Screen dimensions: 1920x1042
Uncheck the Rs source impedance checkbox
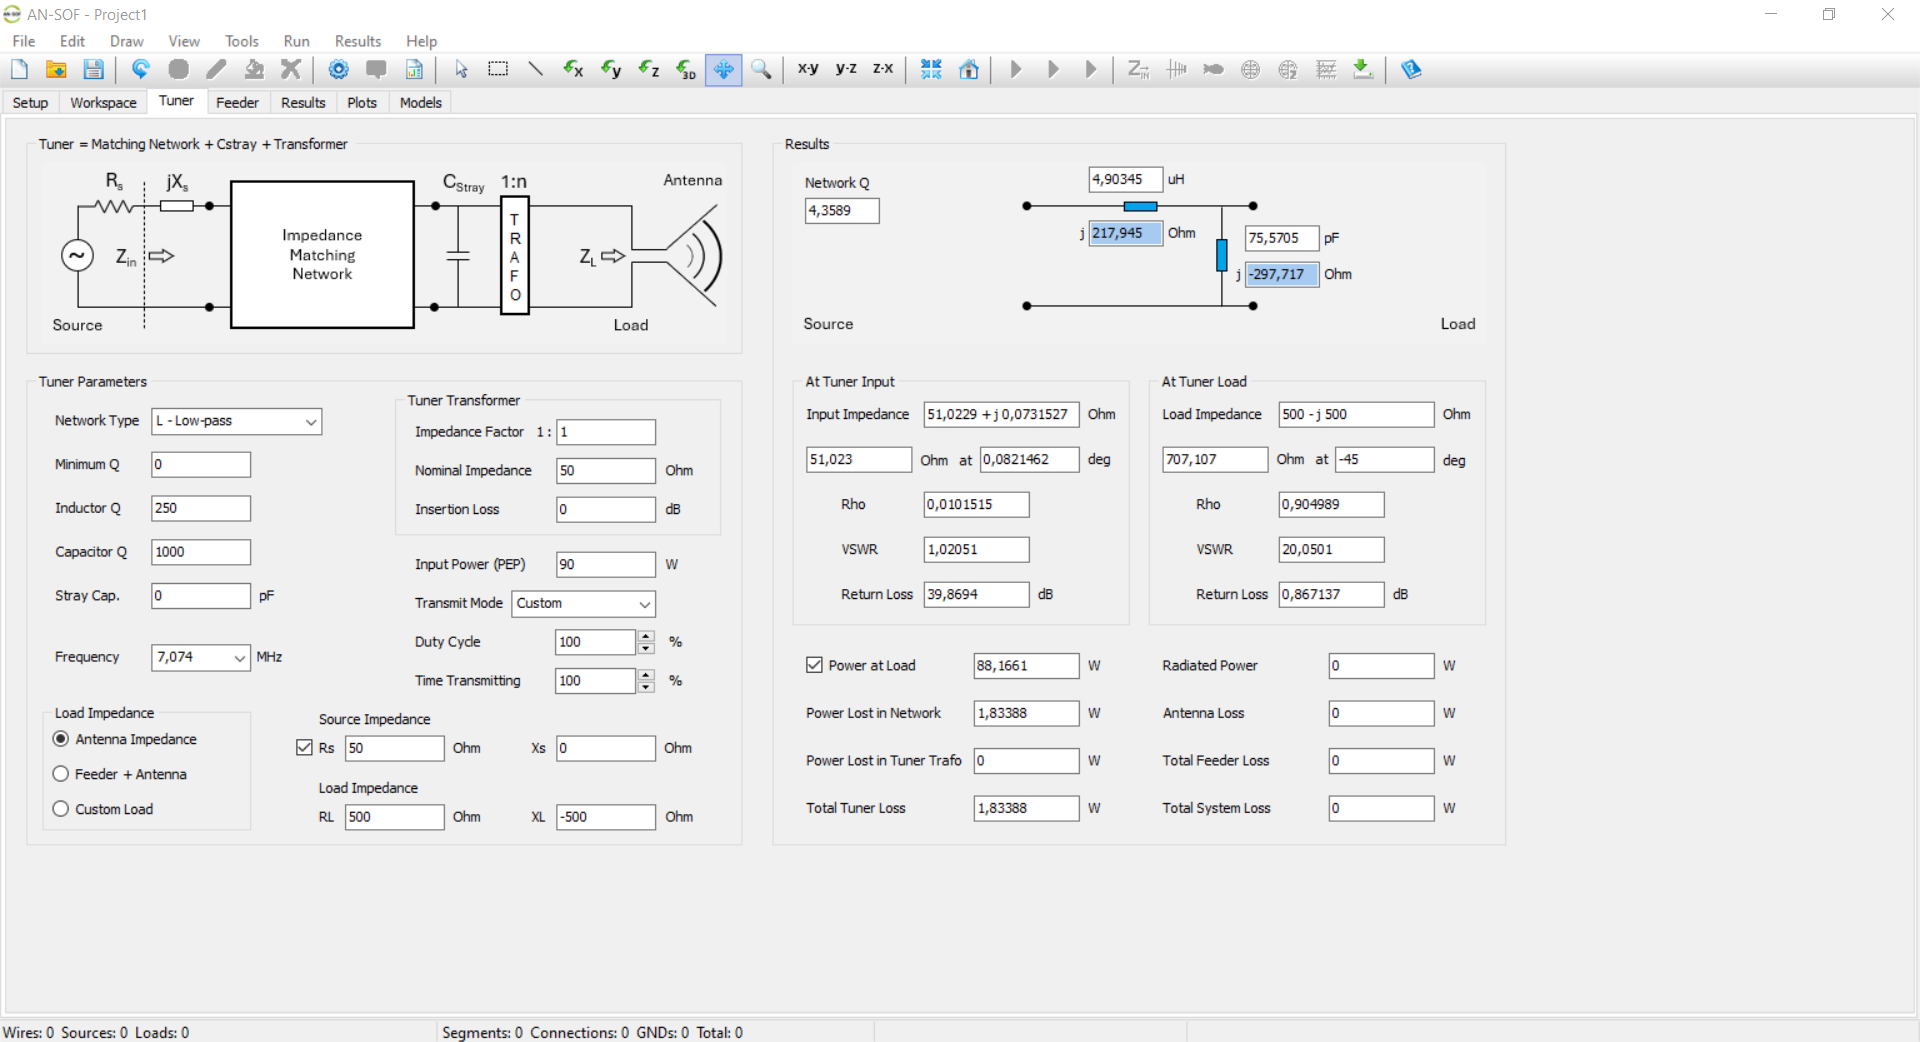pyautogui.click(x=305, y=748)
